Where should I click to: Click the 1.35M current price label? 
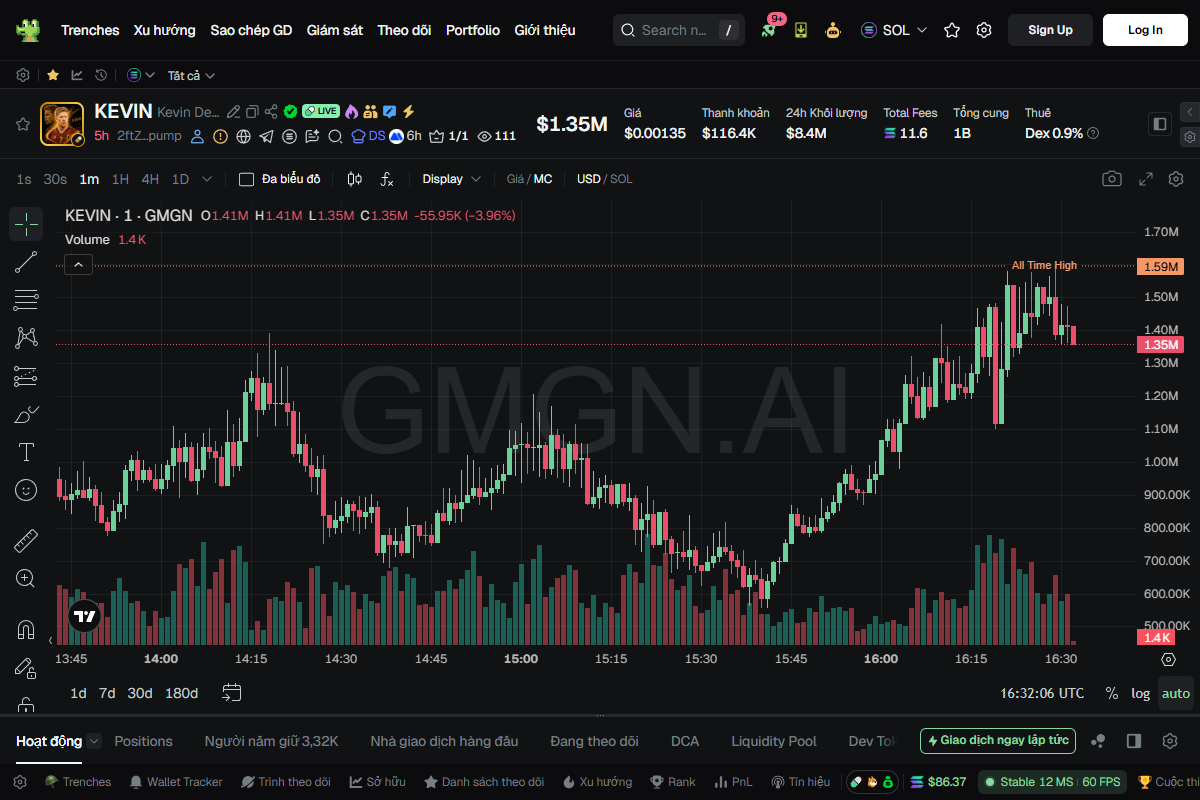[x=1160, y=345]
